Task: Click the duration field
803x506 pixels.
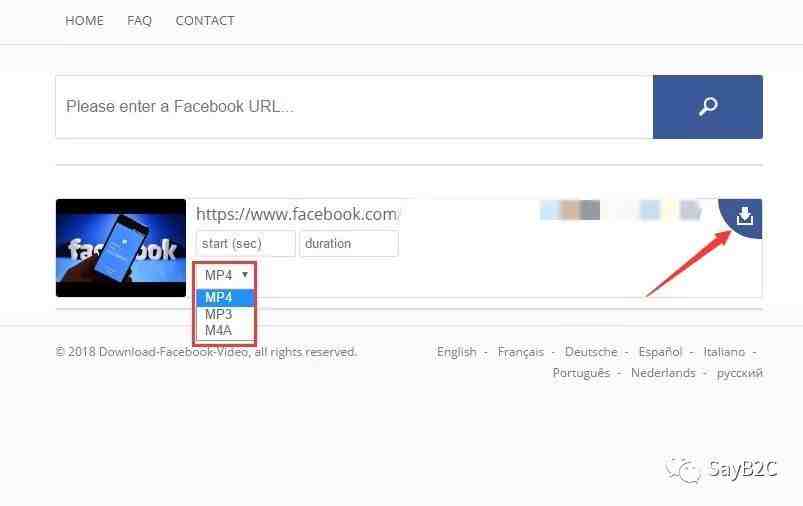Action: pos(349,243)
